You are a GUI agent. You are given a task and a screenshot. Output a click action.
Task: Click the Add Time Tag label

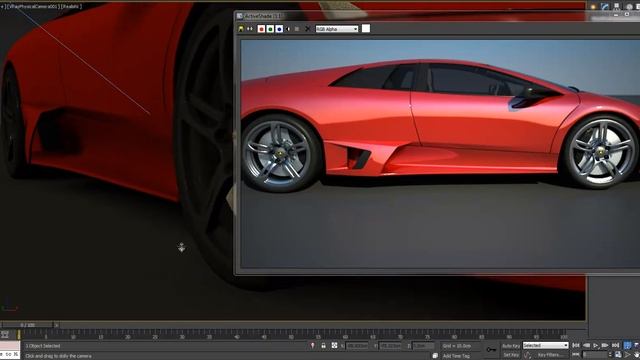pos(456,356)
